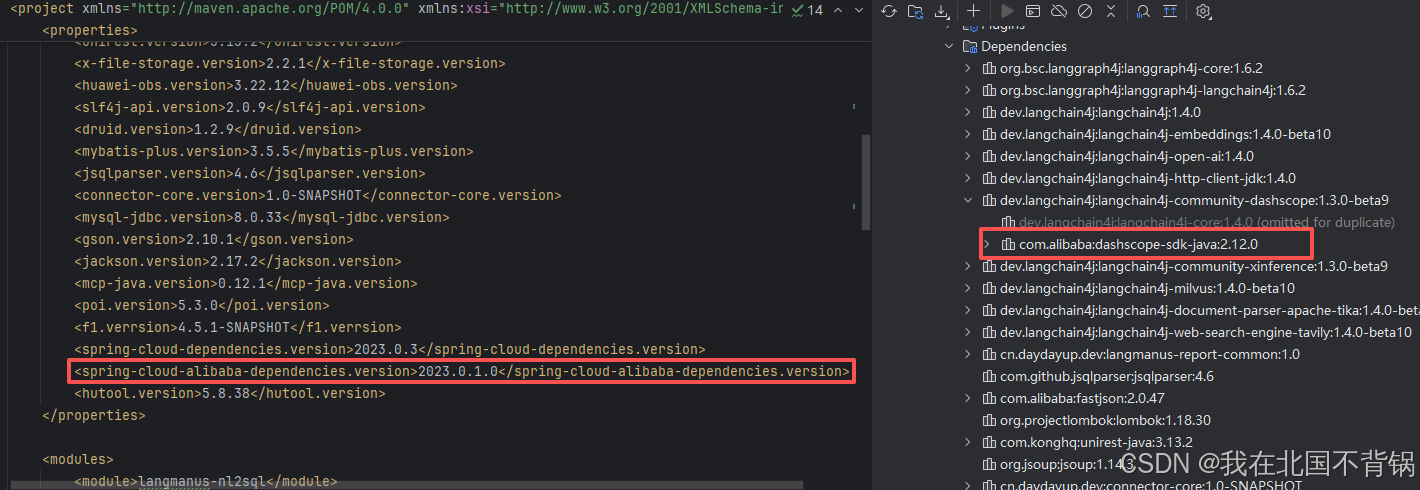Screen dimensions: 1420x490
Task: Click library icon of lombok:1.18.30
Action: (989, 420)
